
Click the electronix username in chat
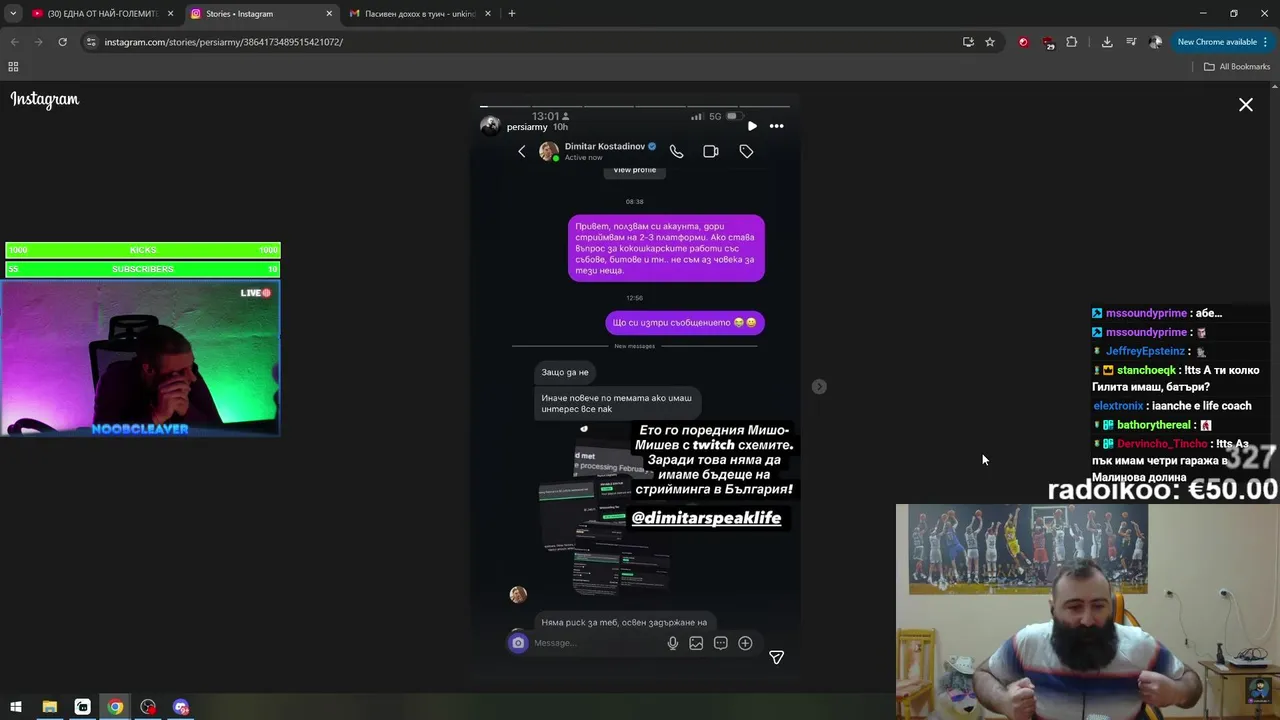point(1118,406)
